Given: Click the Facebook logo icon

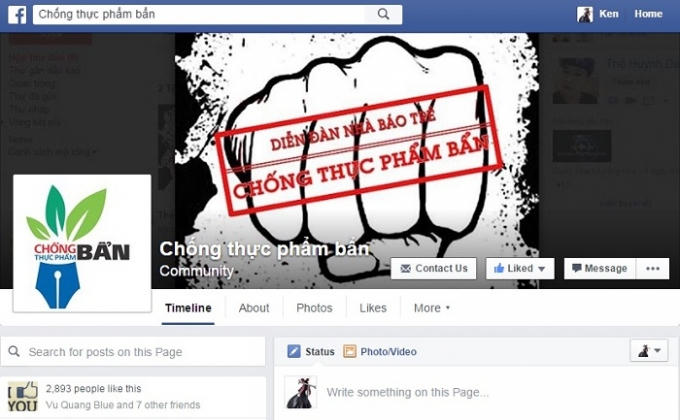Looking at the screenshot, I should 17,15.
